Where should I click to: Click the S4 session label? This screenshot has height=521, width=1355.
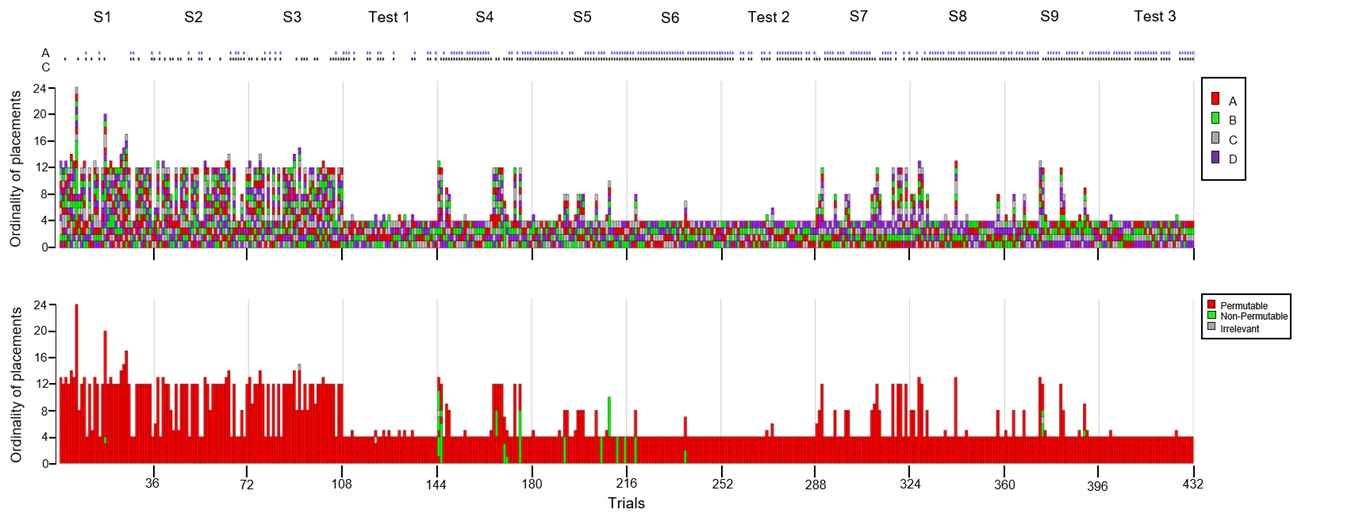(x=484, y=17)
